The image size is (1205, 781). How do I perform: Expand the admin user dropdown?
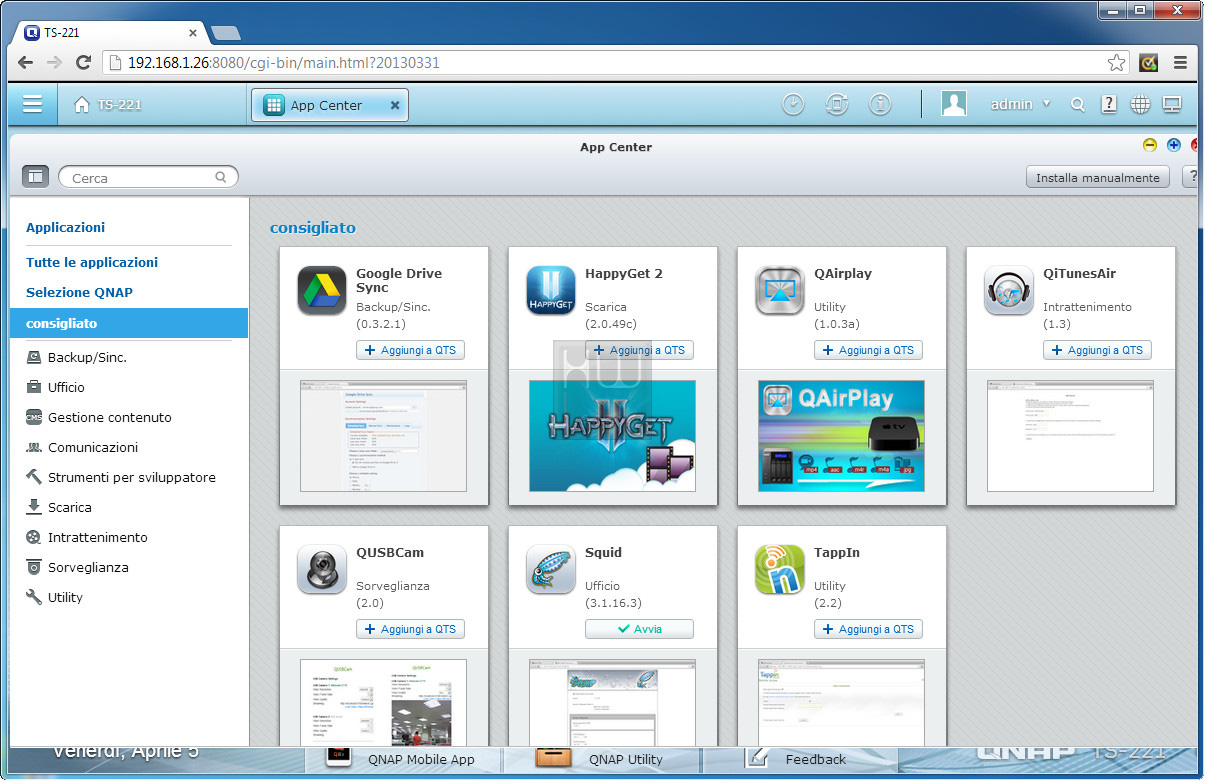pos(1047,104)
